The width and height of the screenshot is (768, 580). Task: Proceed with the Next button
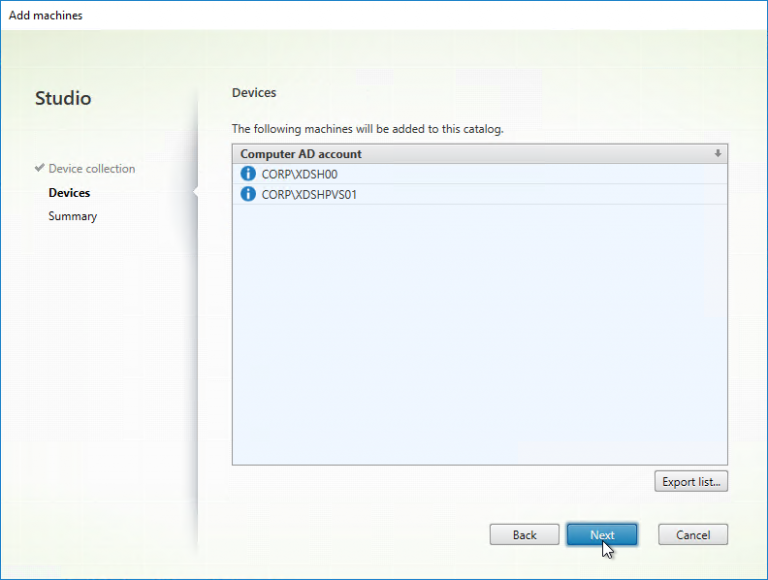602,534
